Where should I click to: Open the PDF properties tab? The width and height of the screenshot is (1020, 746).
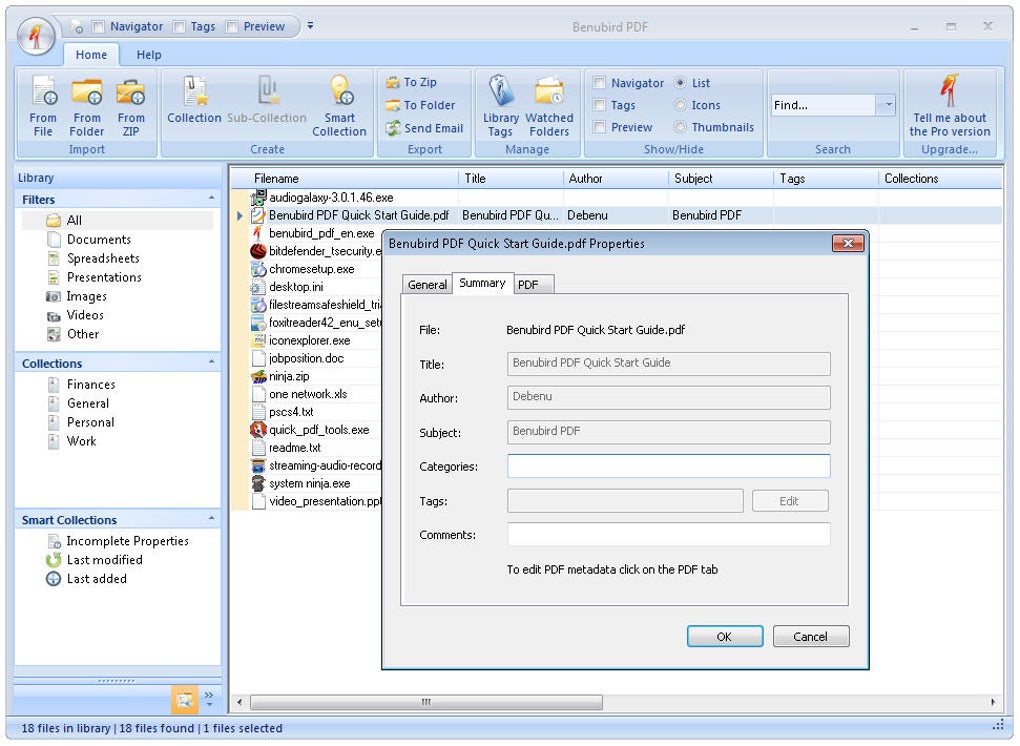[534, 285]
